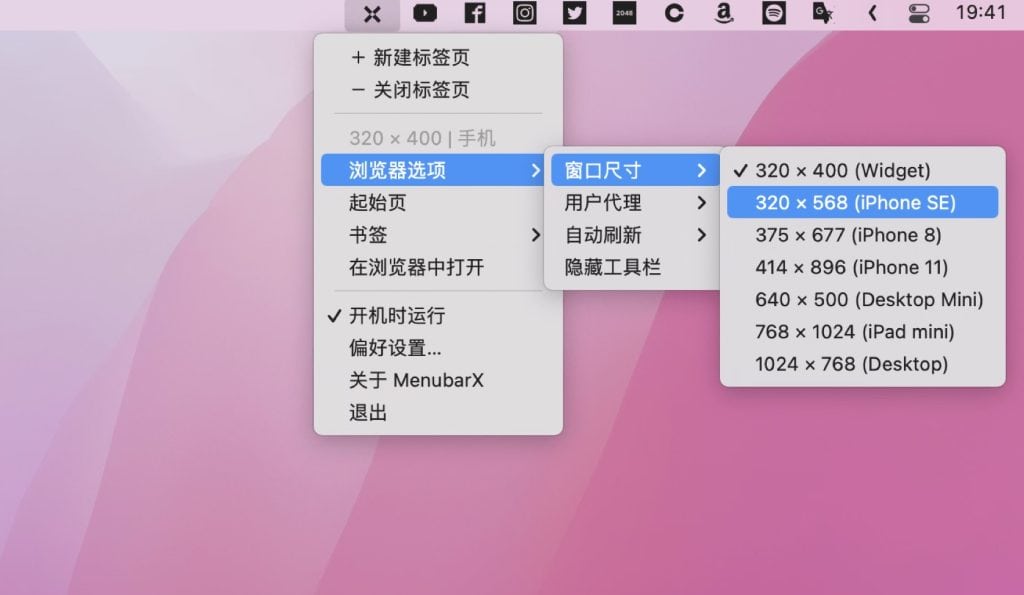Click the MenubarX icon in menu bar

click(372, 14)
